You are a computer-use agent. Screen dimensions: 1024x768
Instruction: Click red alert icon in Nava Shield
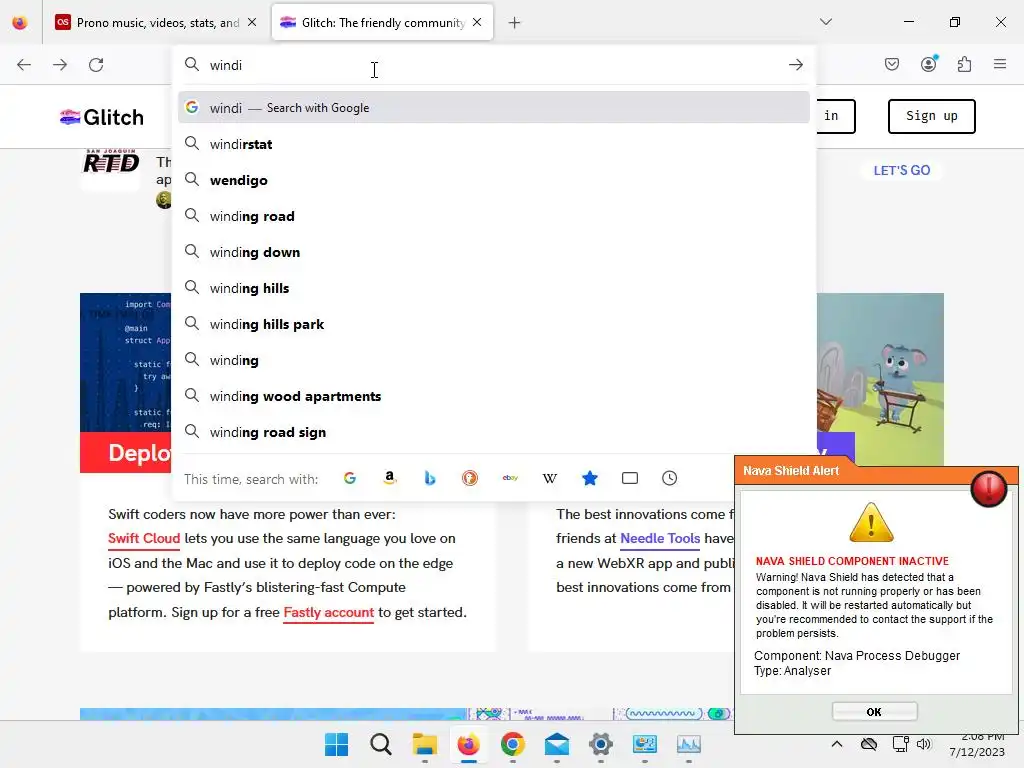tap(989, 488)
